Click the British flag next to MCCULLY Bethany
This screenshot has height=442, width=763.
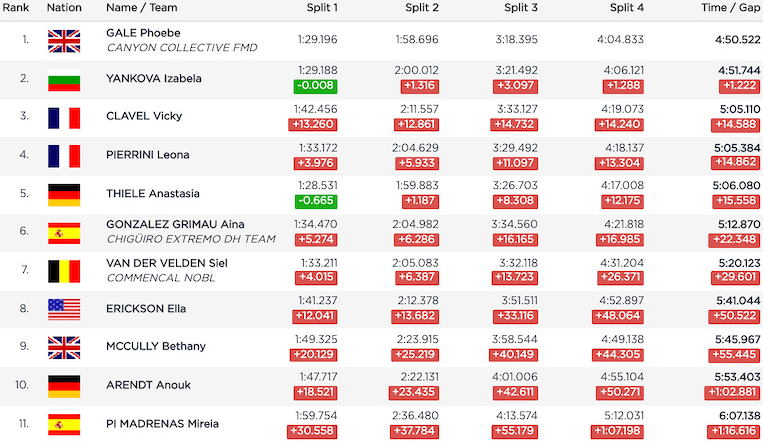[64, 346]
